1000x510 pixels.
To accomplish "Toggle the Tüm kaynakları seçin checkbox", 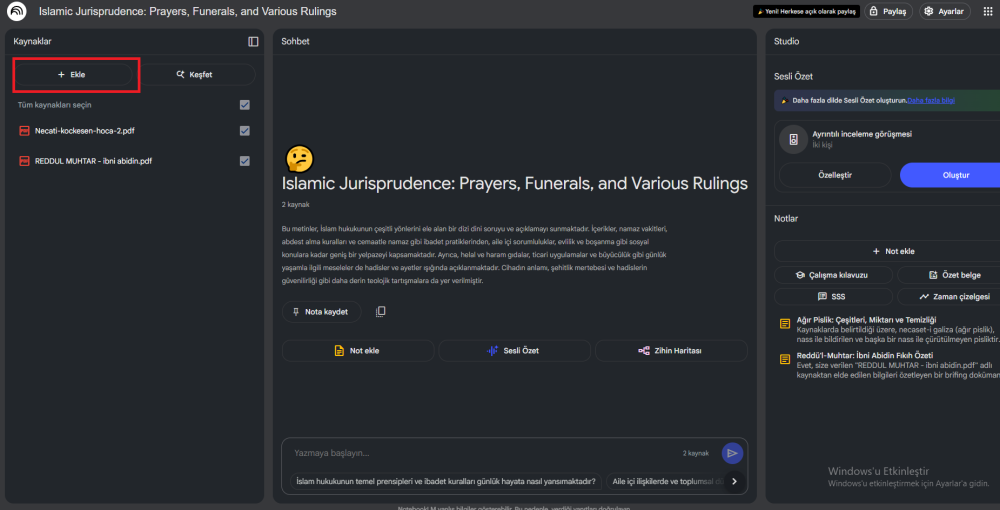I will point(244,105).
